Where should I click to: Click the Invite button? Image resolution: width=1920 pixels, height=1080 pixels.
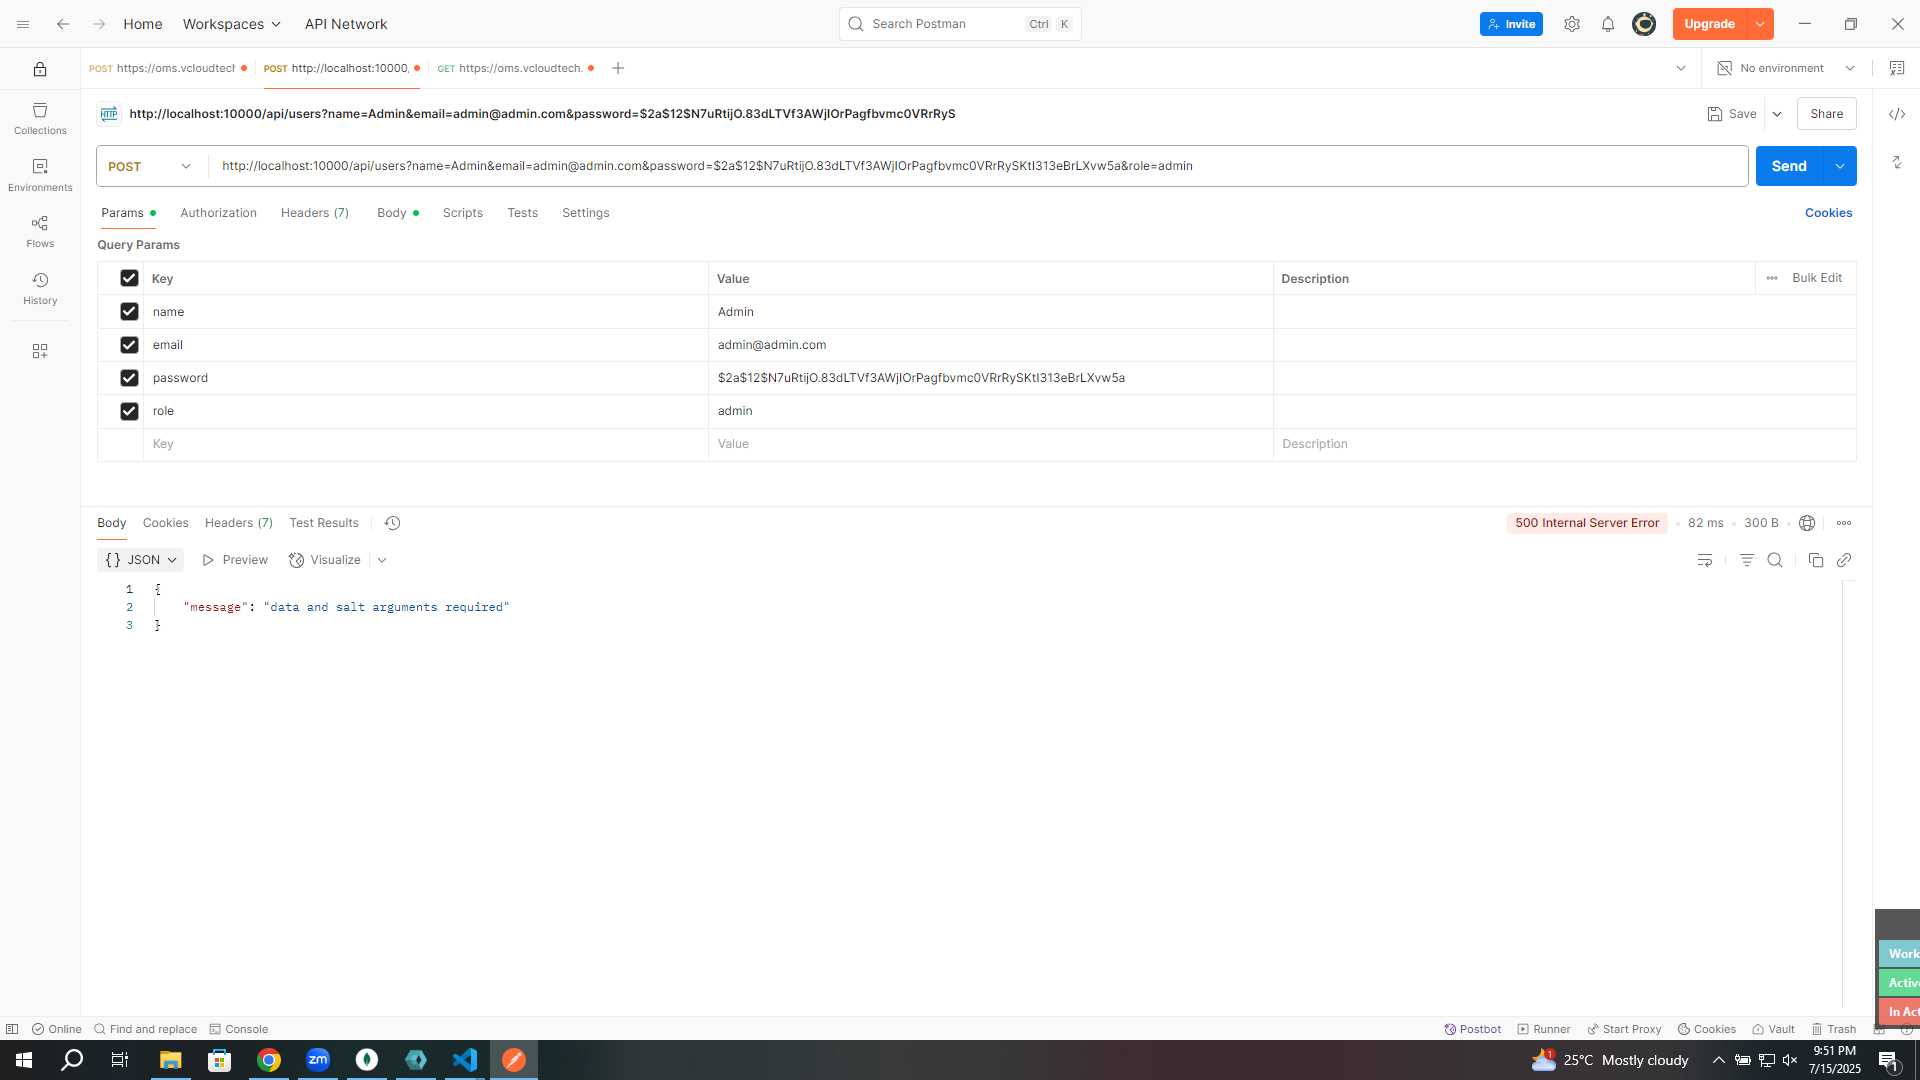click(1511, 24)
